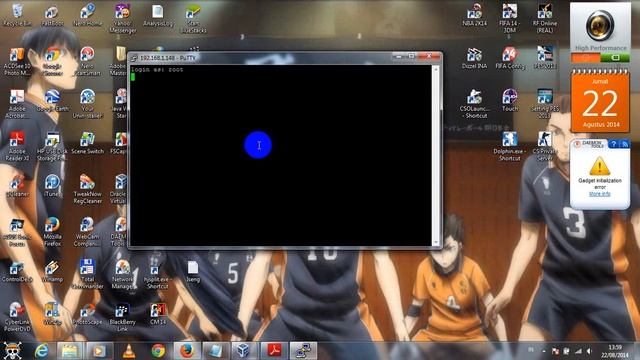Select the ACDSee 10 Photo Manager shortcut
The width and height of the screenshot is (640, 360).
[17, 62]
